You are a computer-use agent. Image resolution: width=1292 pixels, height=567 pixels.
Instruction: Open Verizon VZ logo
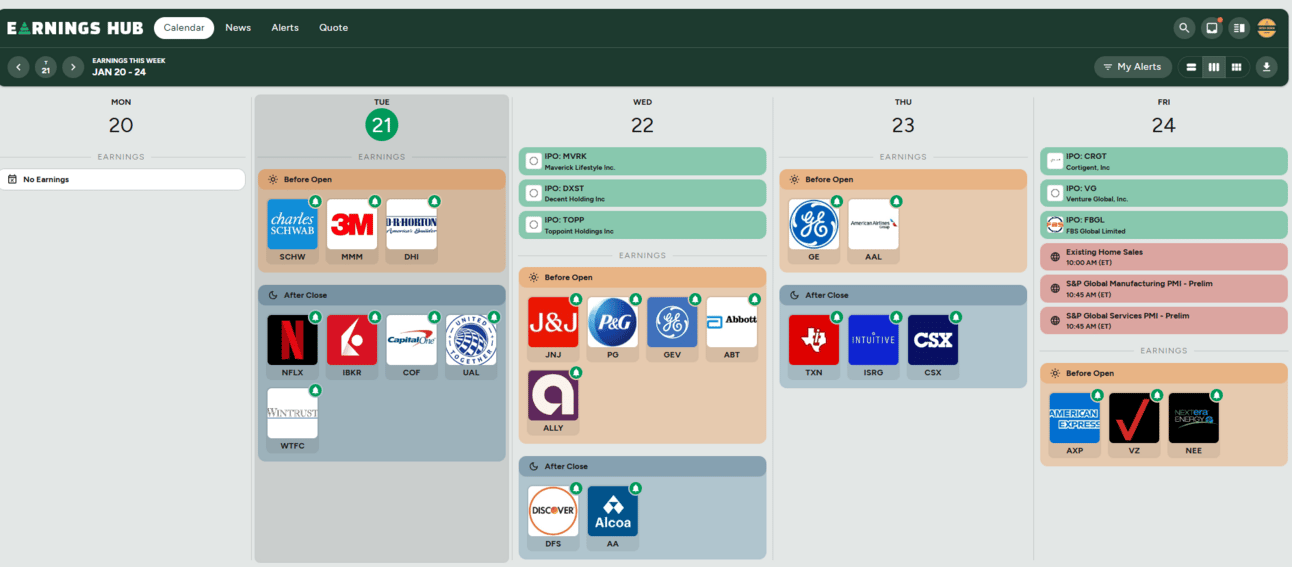(1134, 418)
